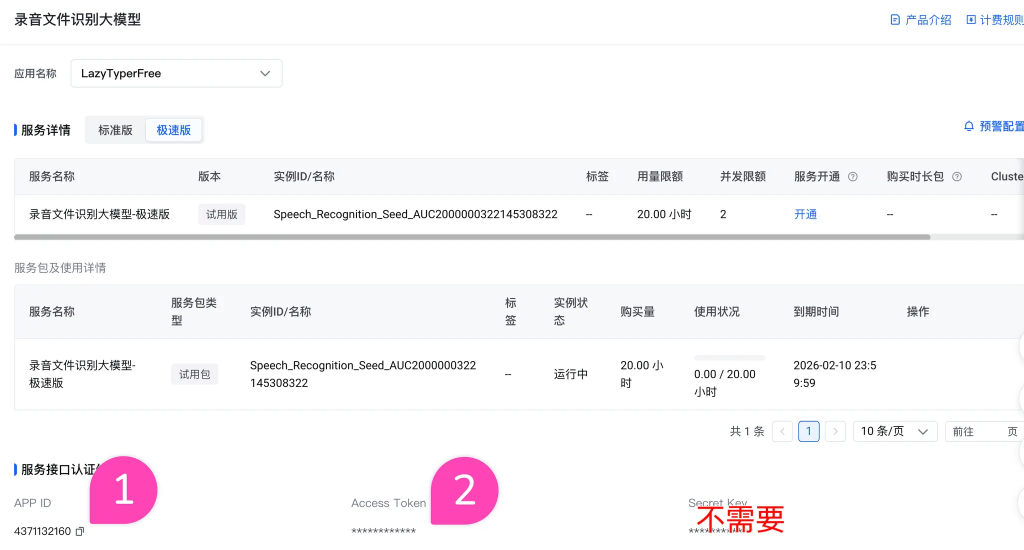The width and height of the screenshot is (1024, 550).
Task: Copy the APP ID value
Action: point(80,531)
